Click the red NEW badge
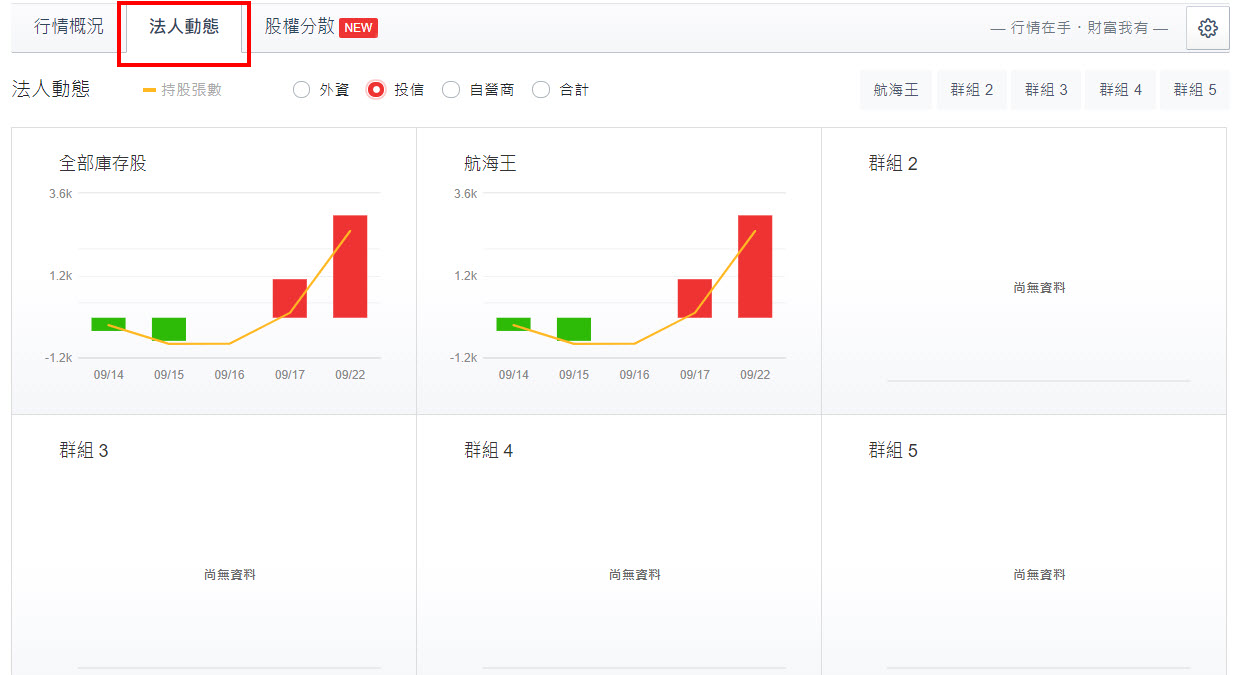The image size is (1237, 675). (358, 28)
